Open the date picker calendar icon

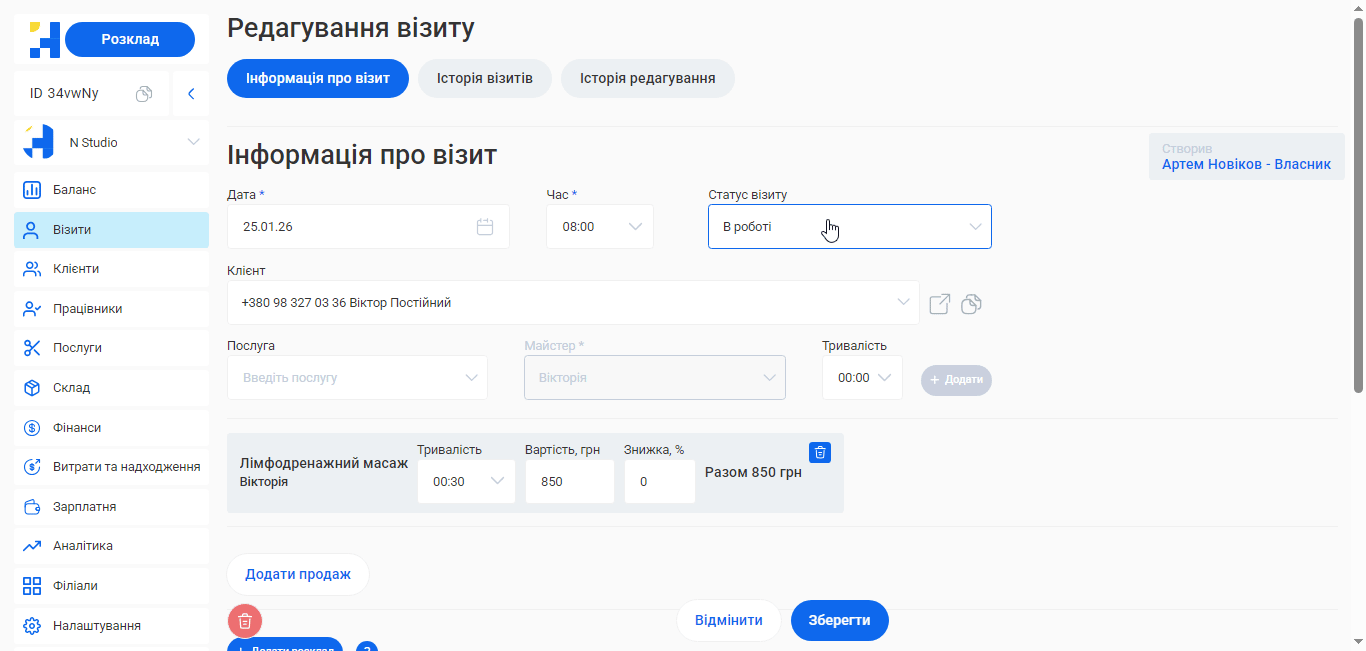[485, 226]
